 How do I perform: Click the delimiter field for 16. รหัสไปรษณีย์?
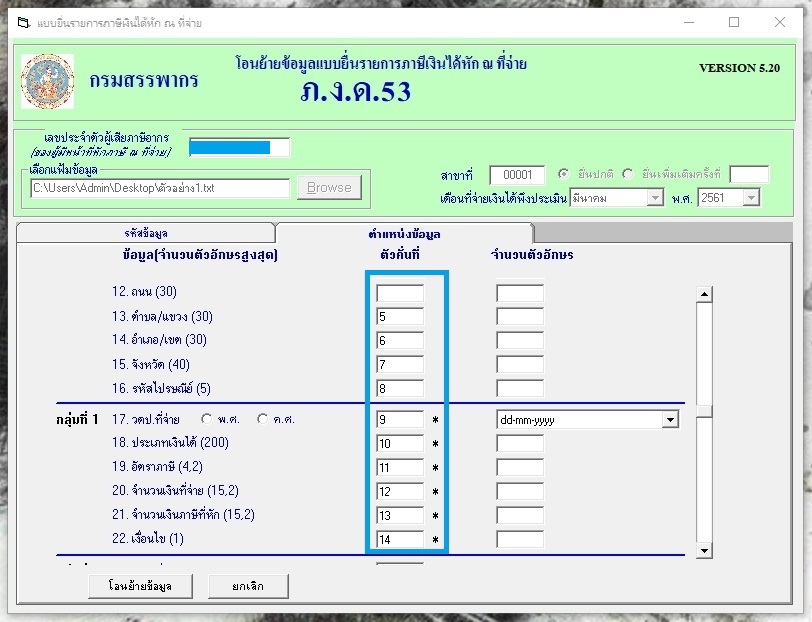pyautogui.click(x=400, y=388)
